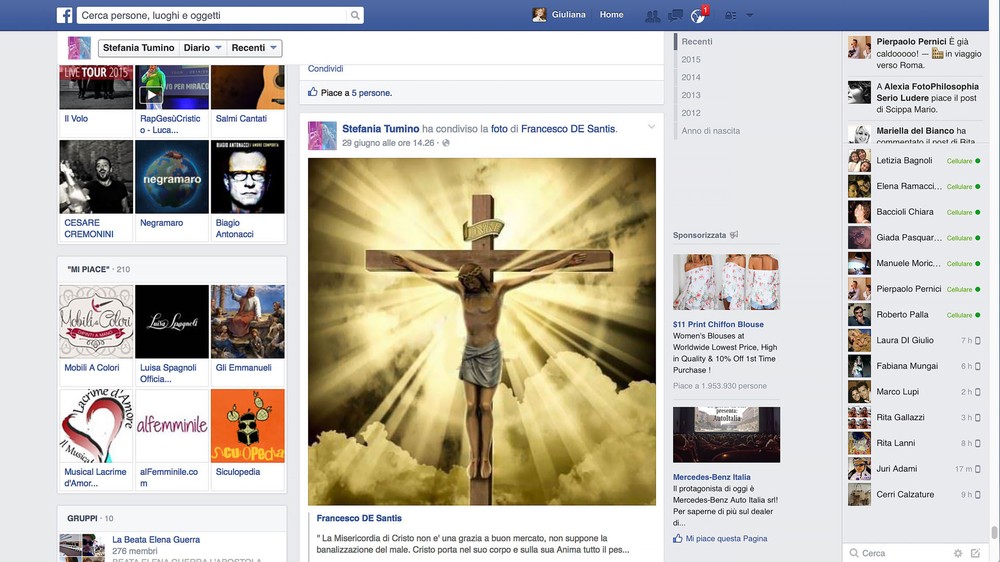Open the messages icon
Viewport: 1000px width, 562px height.
(675, 16)
